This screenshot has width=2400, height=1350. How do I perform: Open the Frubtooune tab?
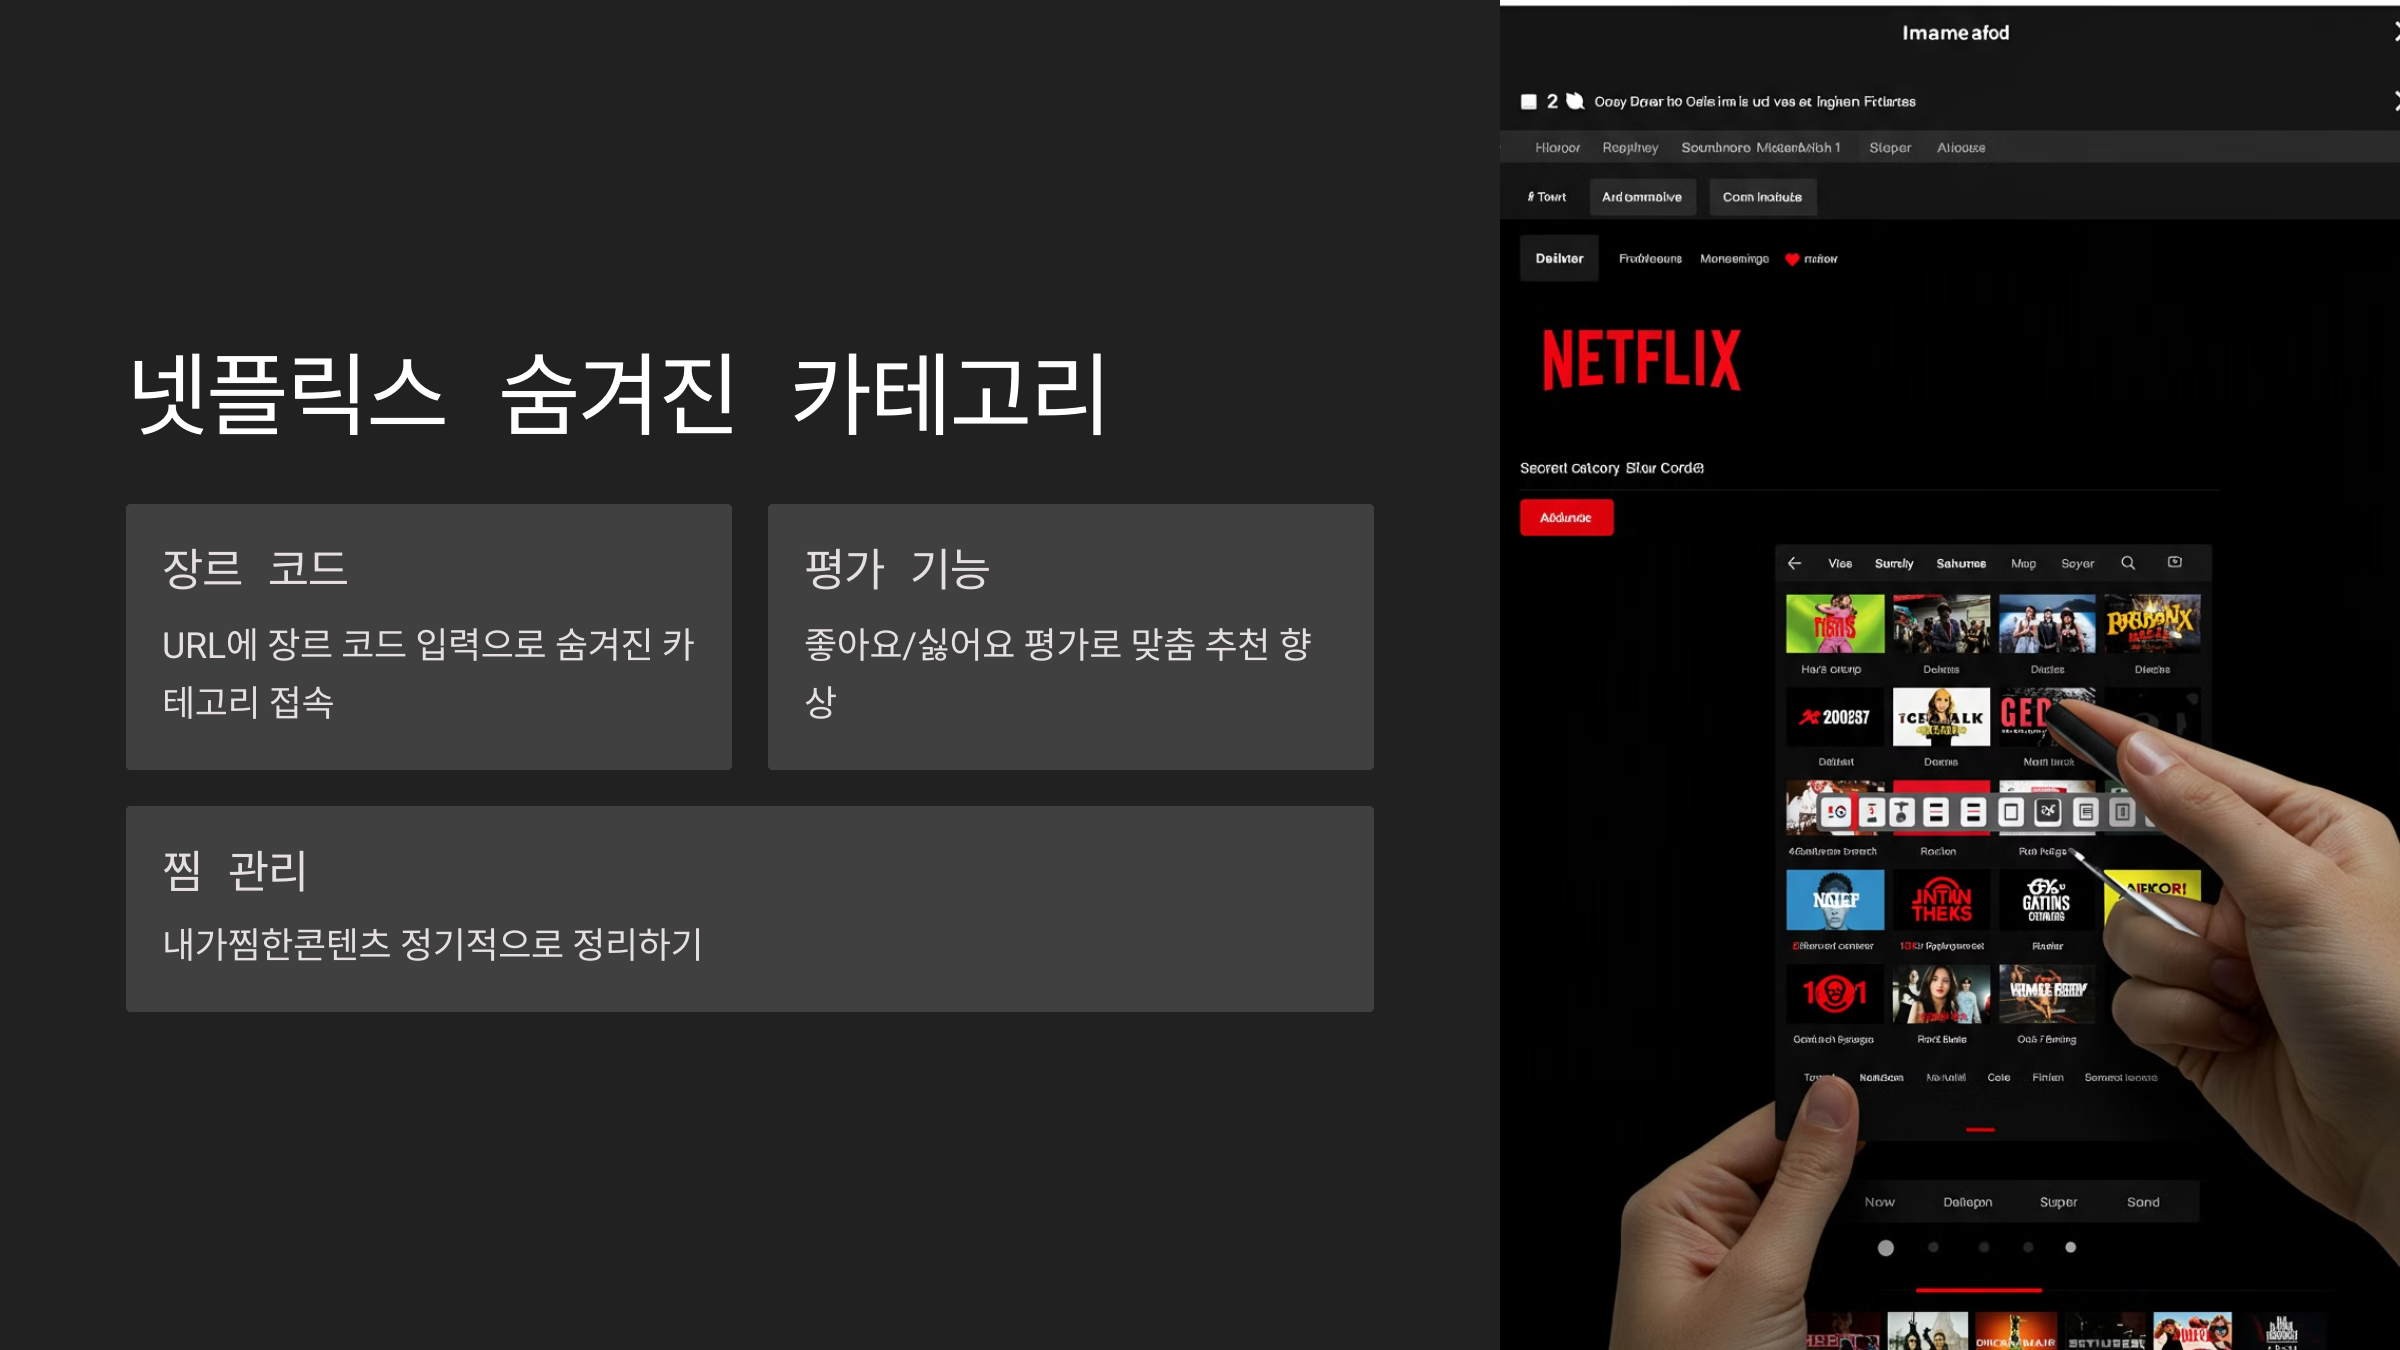point(1650,259)
